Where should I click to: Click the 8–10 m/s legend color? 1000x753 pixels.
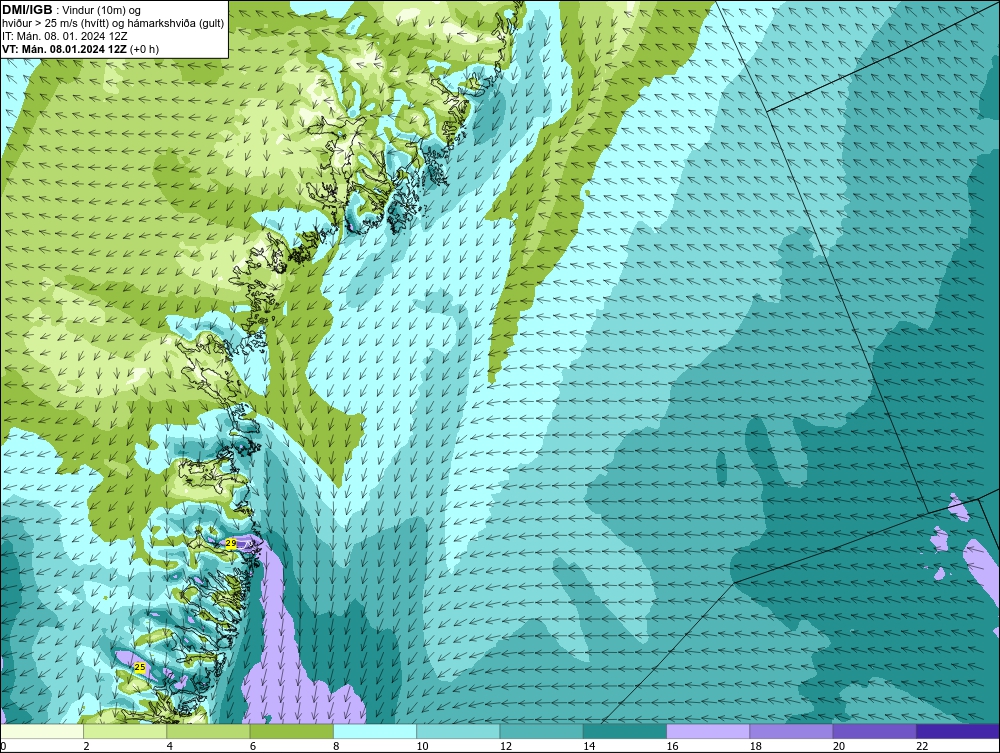point(375,731)
